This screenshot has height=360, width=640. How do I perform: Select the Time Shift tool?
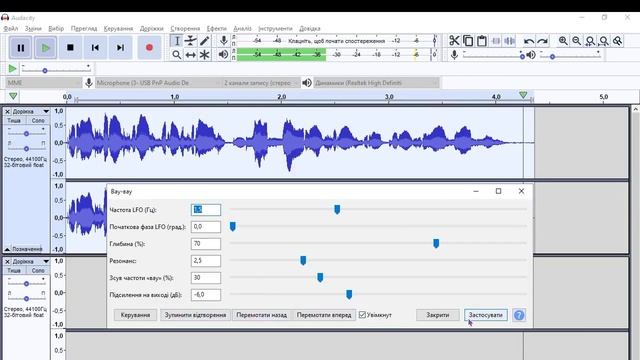191,55
